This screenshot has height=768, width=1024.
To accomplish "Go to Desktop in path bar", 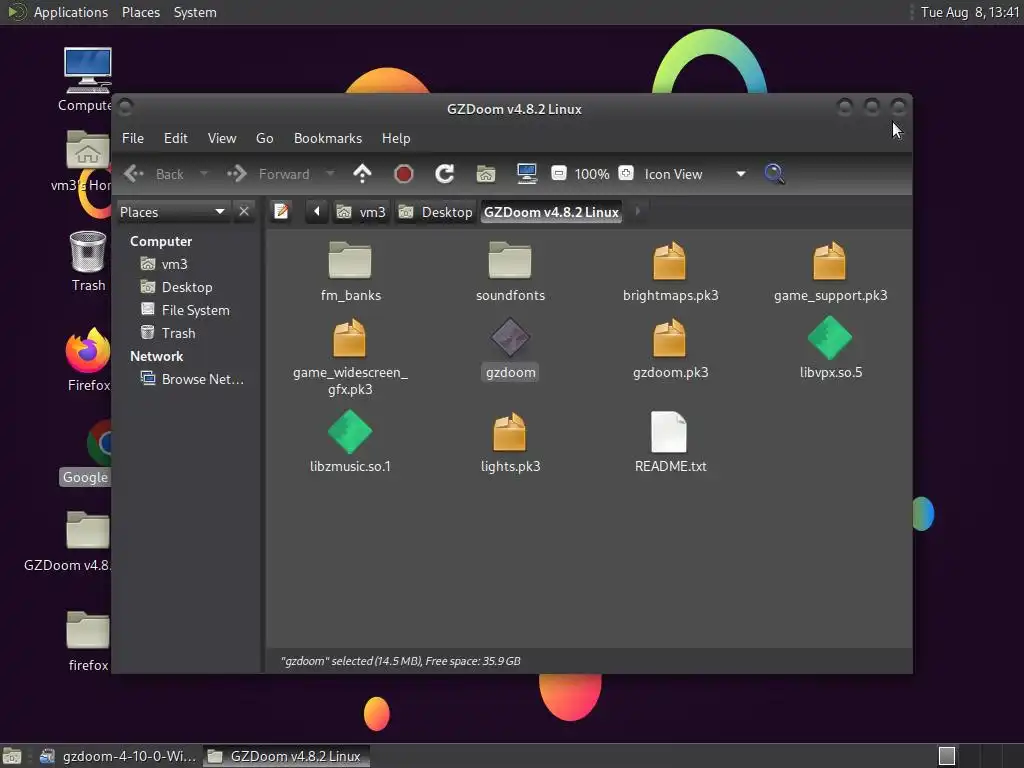I will [x=436, y=212].
